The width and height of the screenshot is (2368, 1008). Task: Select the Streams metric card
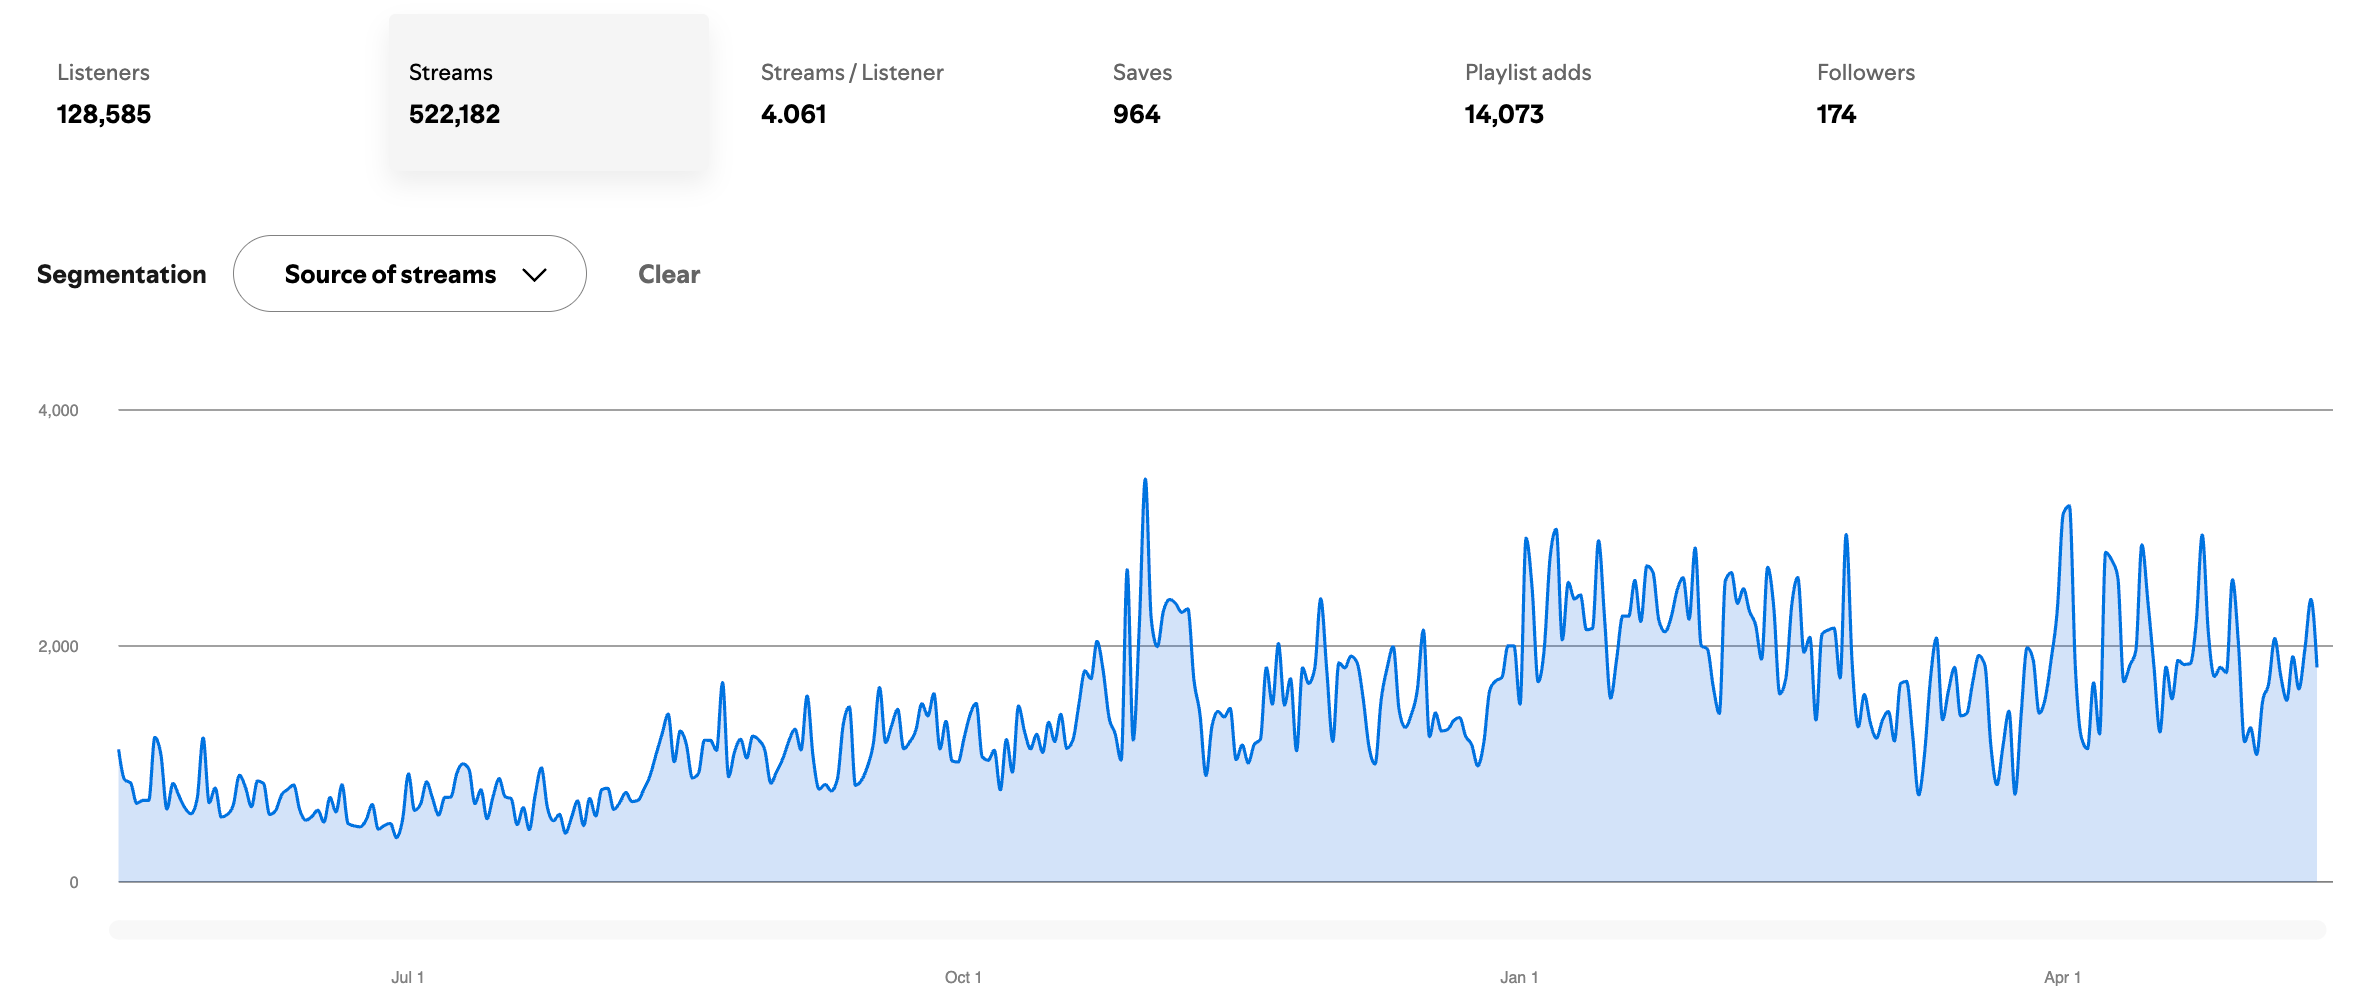point(548,93)
